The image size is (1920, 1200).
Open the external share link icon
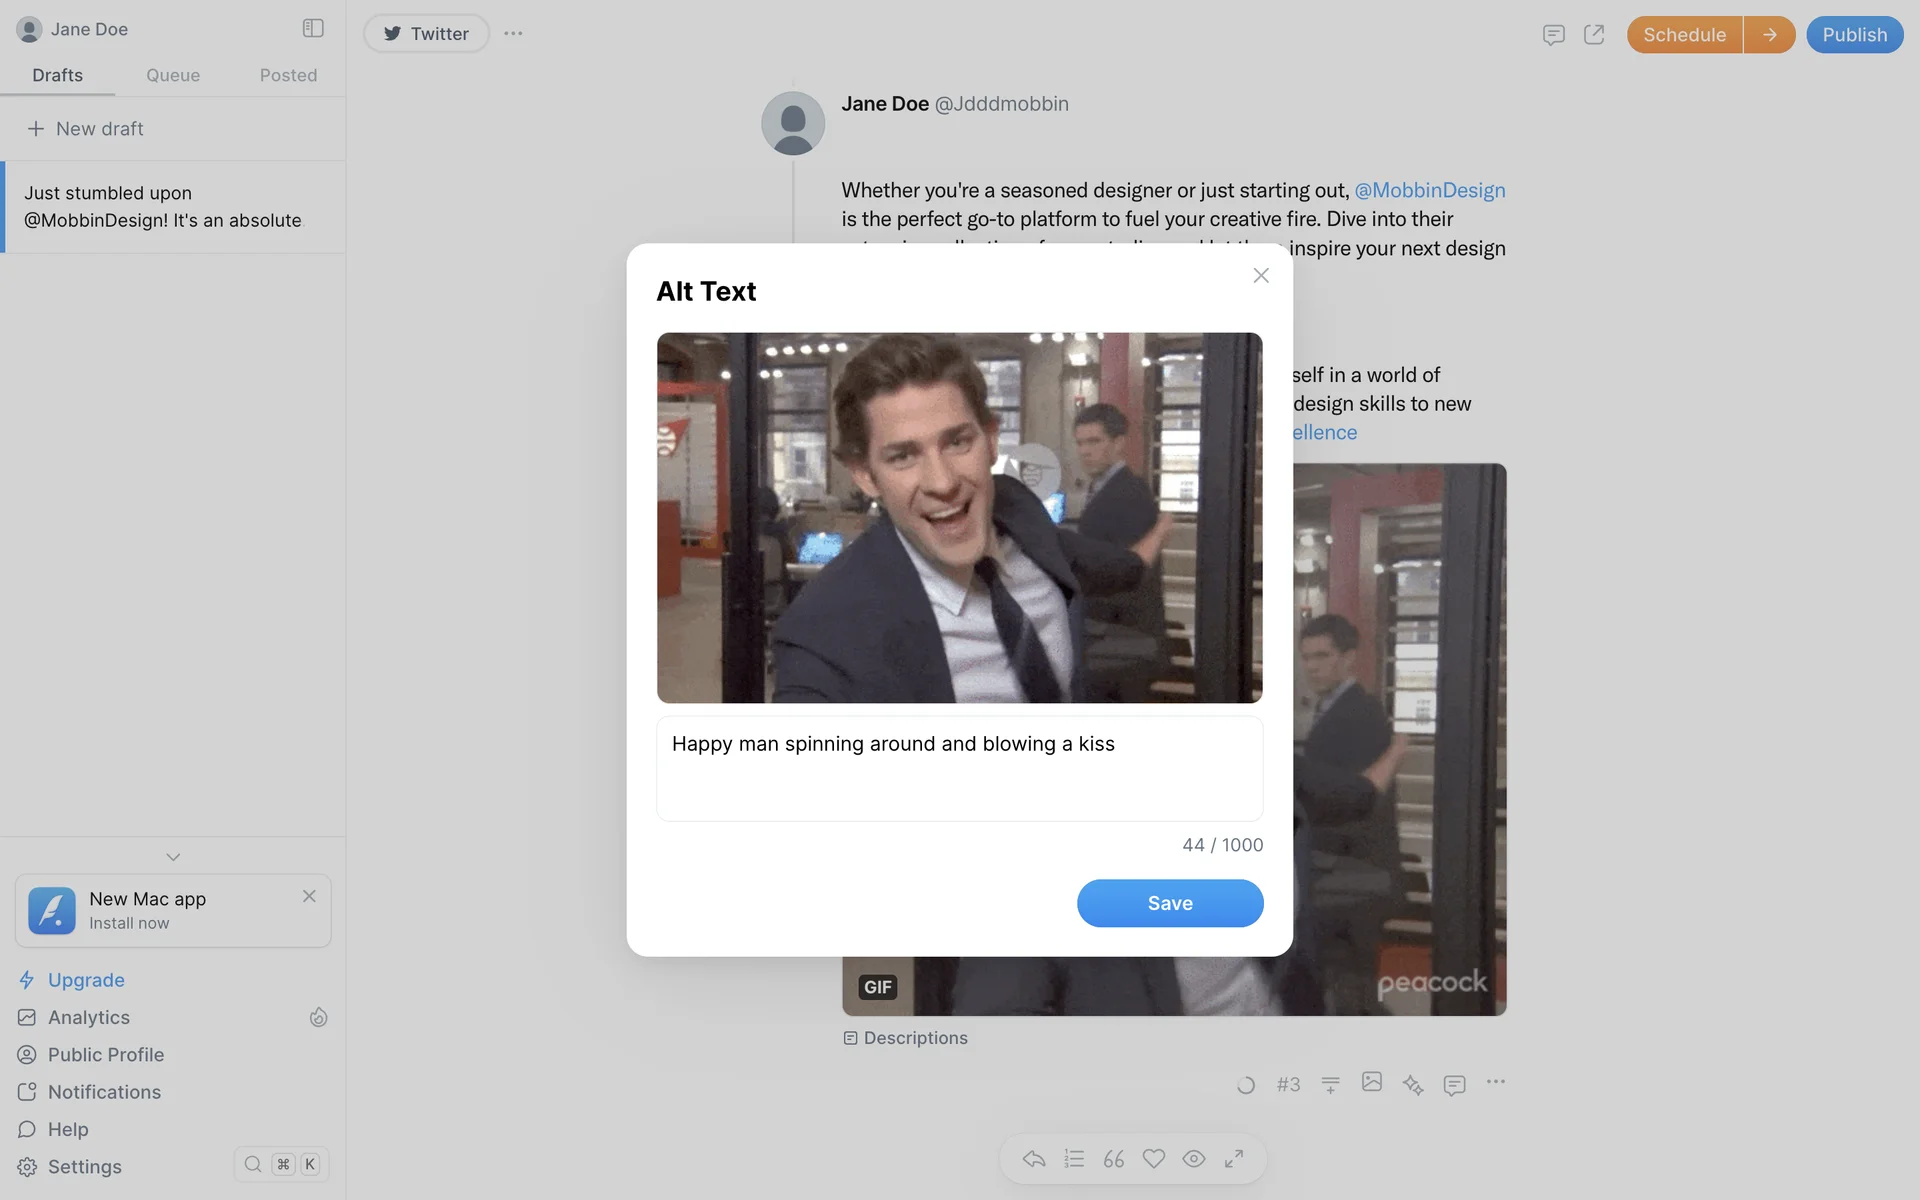click(x=1594, y=35)
